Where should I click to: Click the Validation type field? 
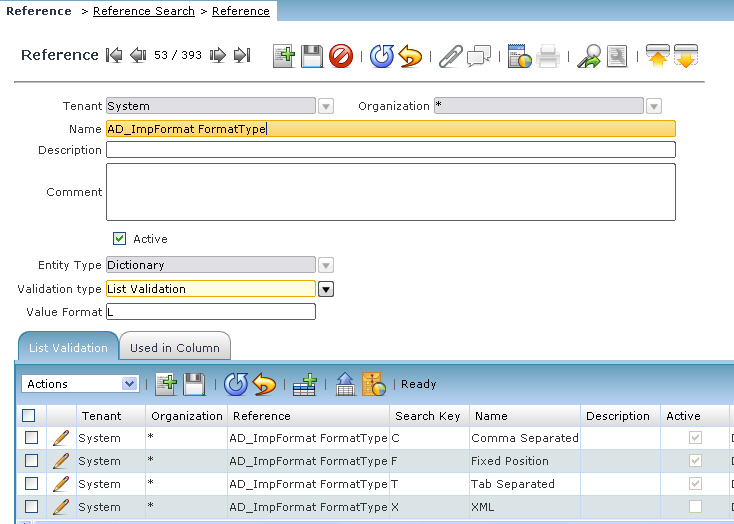(x=211, y=289)
